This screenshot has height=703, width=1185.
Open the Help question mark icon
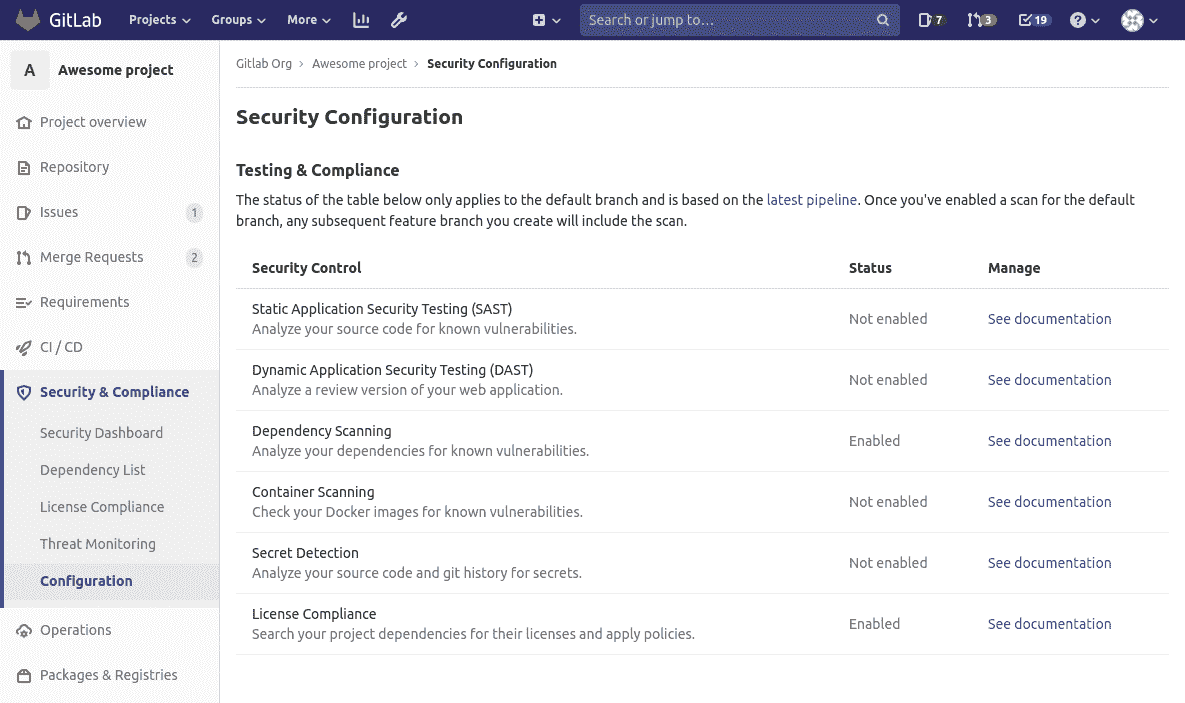pyautogui.click(x=1083, y=19)
